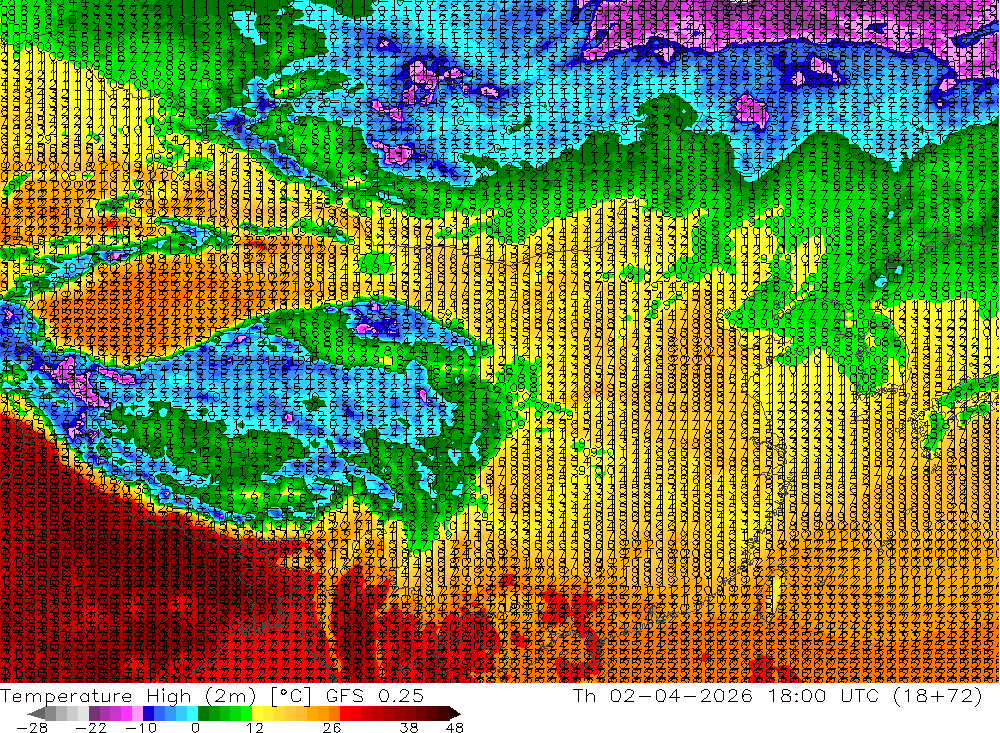Click the '48' legend label
Screen dimensions: 1000x733
tap(454, 727)
